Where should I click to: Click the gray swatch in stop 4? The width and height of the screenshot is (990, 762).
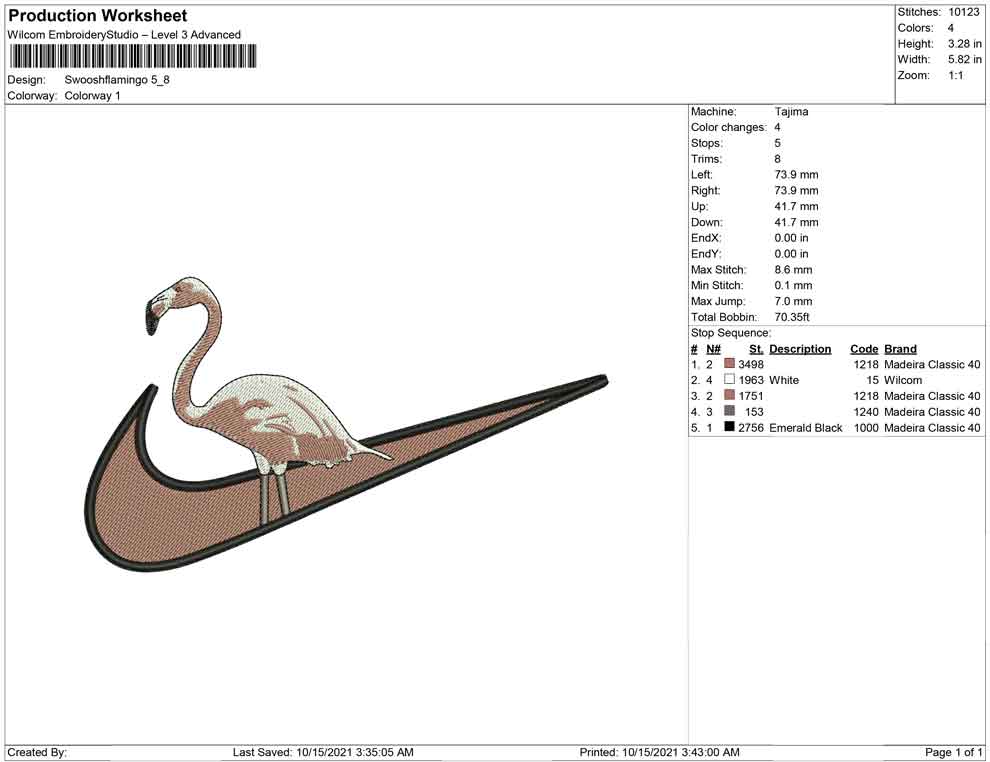click(729, 411)
